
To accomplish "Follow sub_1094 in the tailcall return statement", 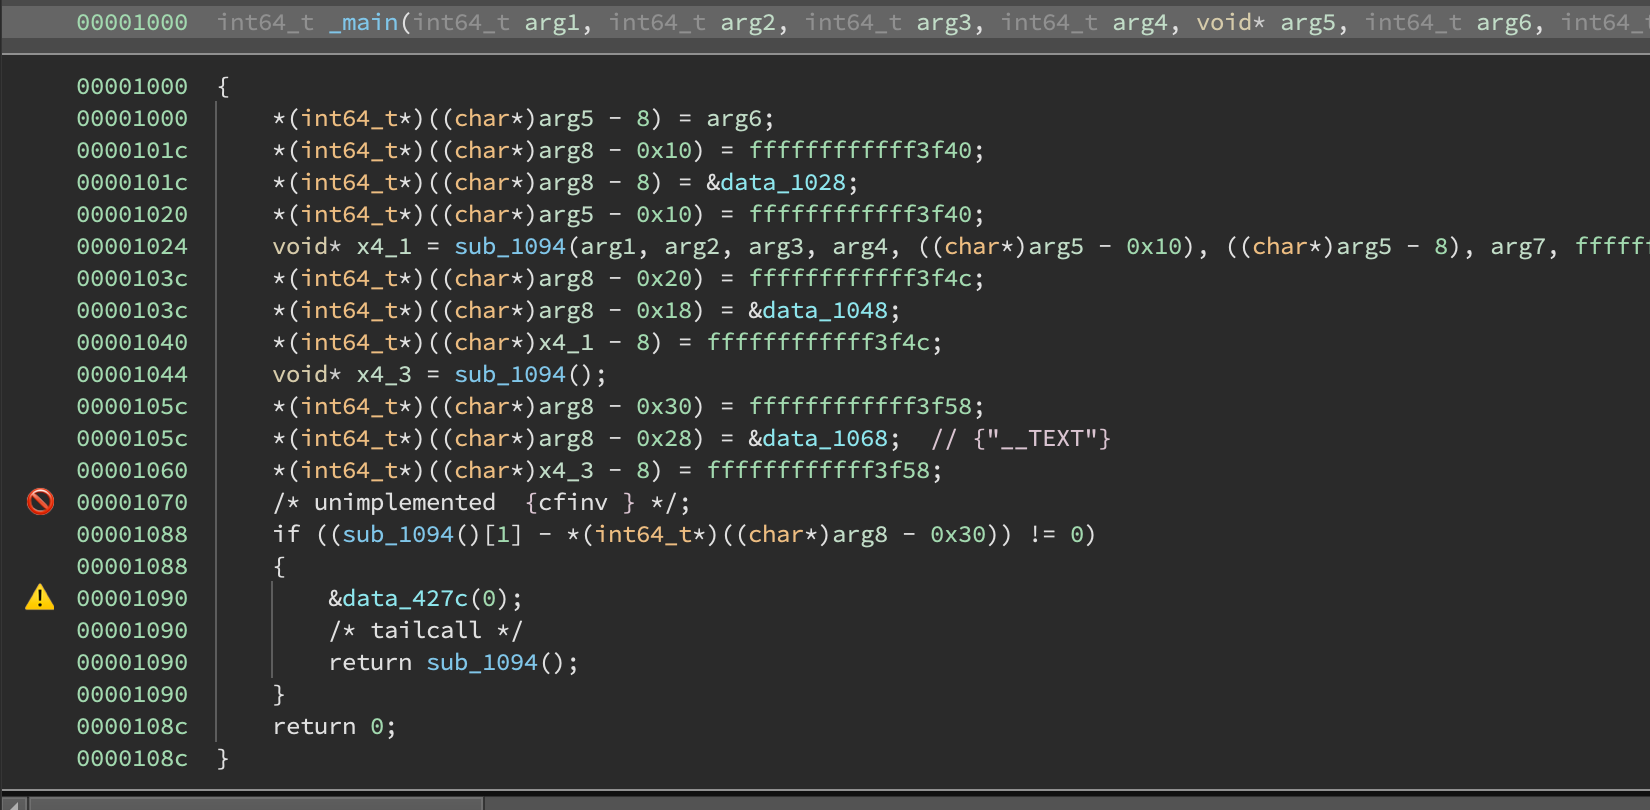I will 482,662.
